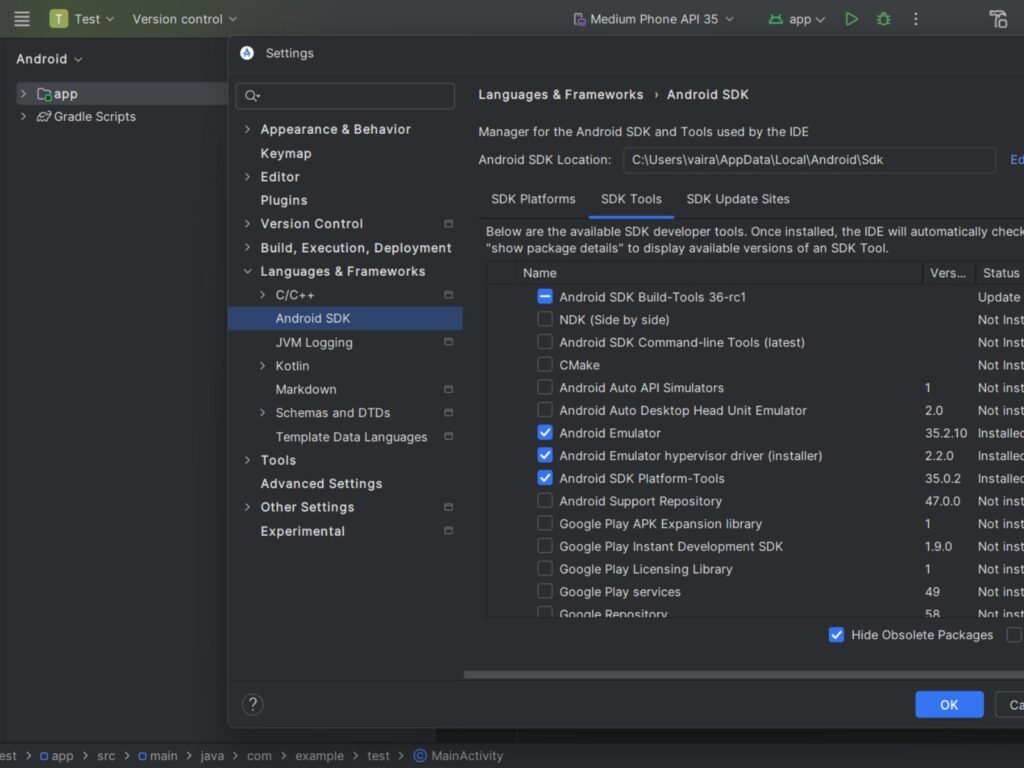Screen dimensions: 1024x768
Task: Expand the Tools settings node
Action: [247, 460]
